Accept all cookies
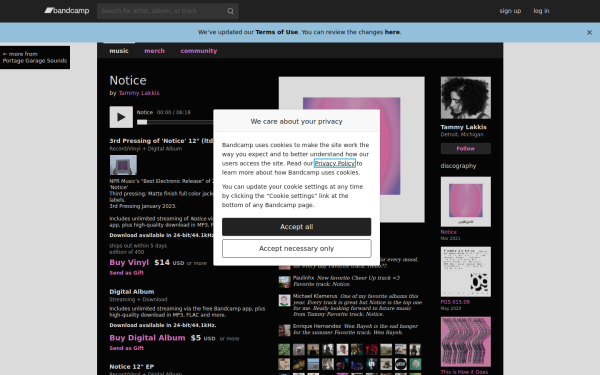This screenshot has width=600, height=375. coord(297,227)
